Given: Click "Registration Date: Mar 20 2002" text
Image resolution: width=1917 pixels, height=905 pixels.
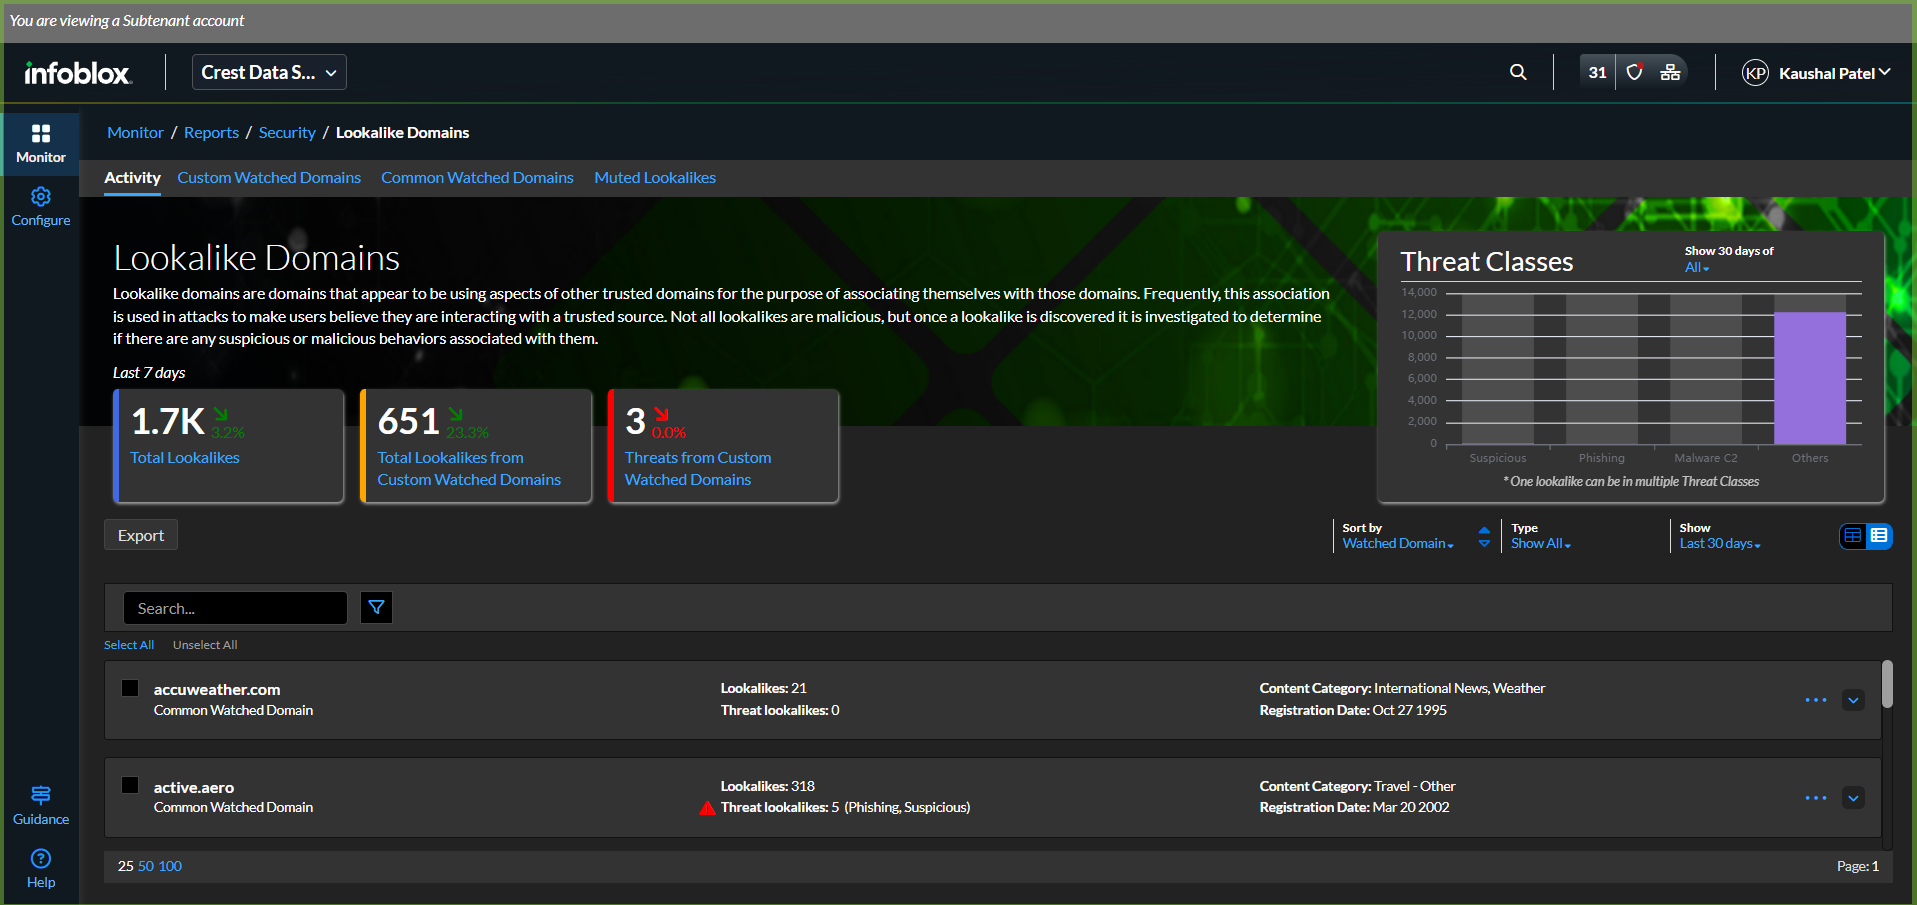Looking at the screenshot, I should point(1354,807).
